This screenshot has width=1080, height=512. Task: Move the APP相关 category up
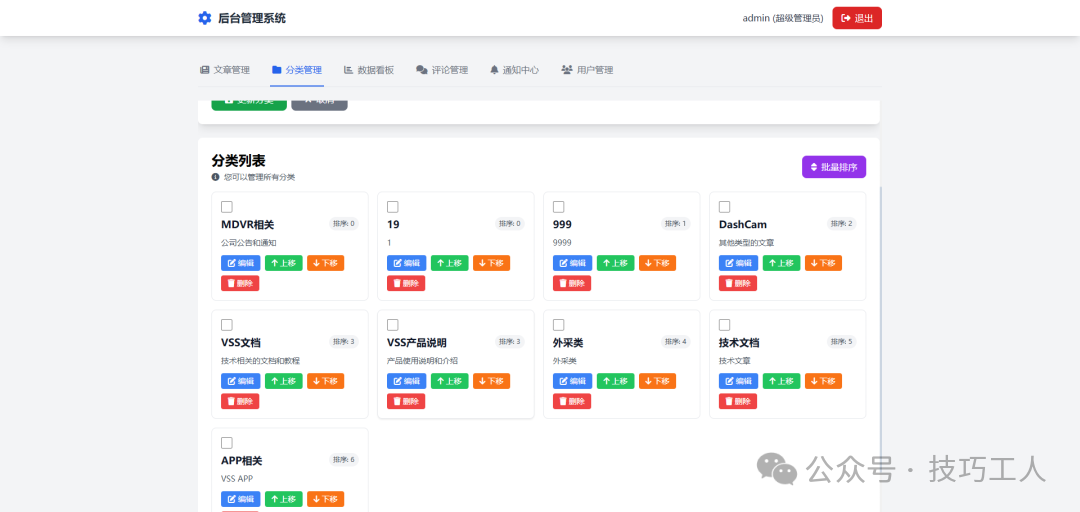coord(284,499)
